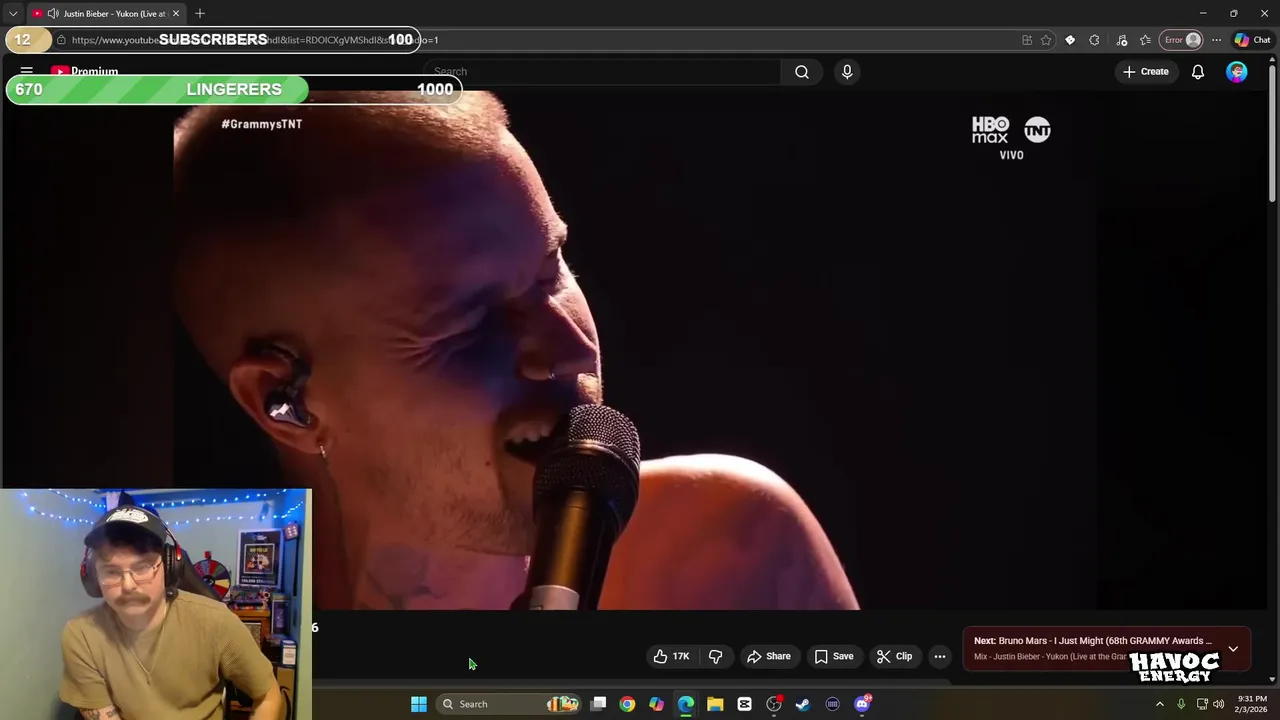
Task: Show hidden system tray icons
Action: pos(1160,704)
